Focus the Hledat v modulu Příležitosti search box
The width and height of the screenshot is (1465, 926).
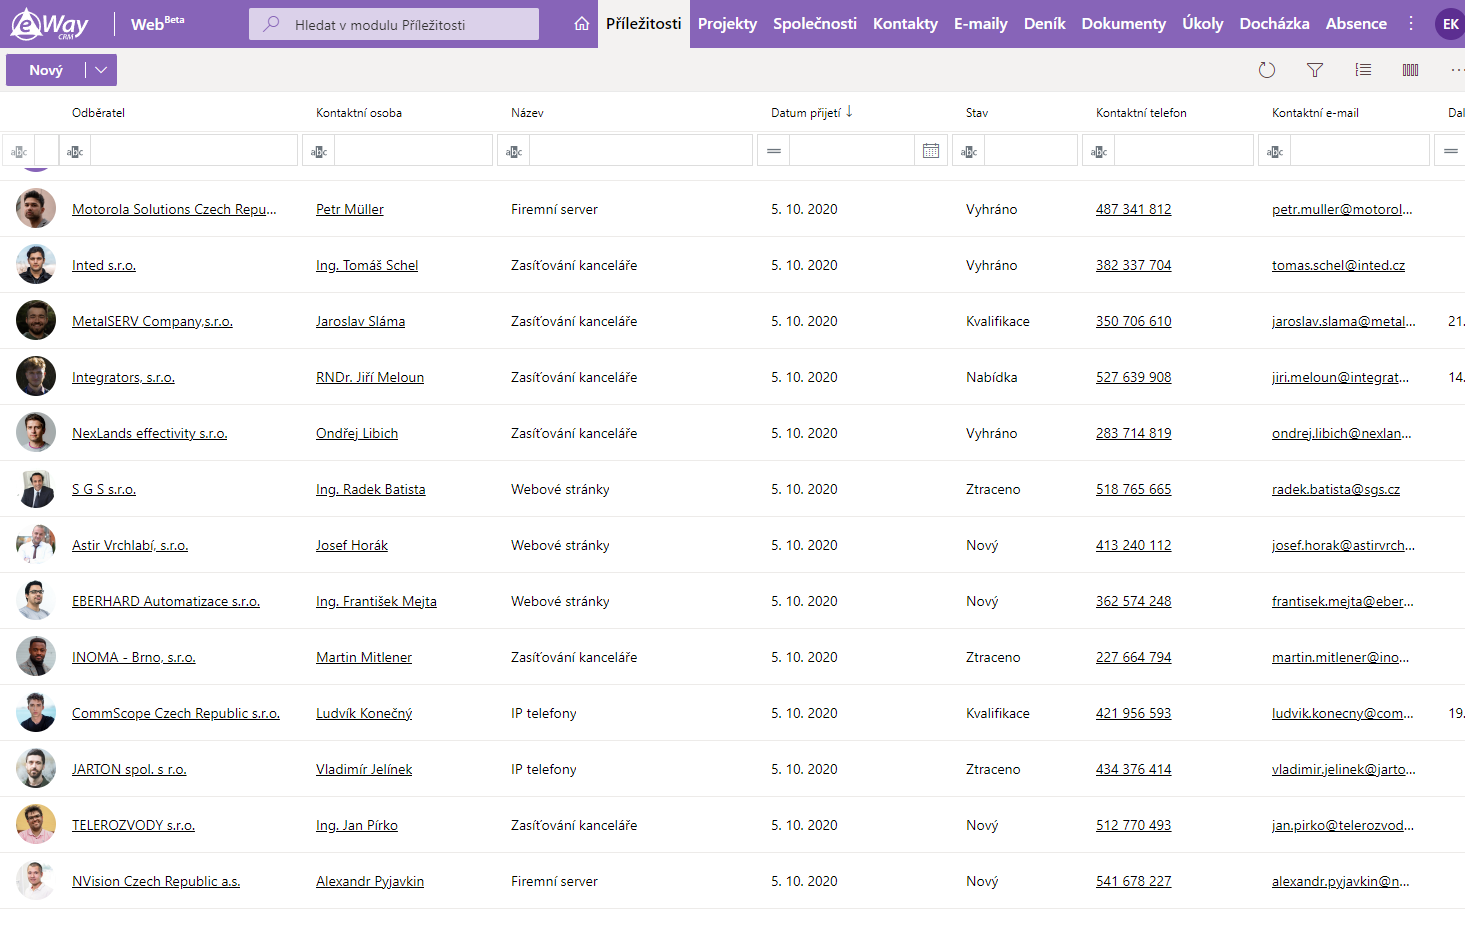(394, 24)
